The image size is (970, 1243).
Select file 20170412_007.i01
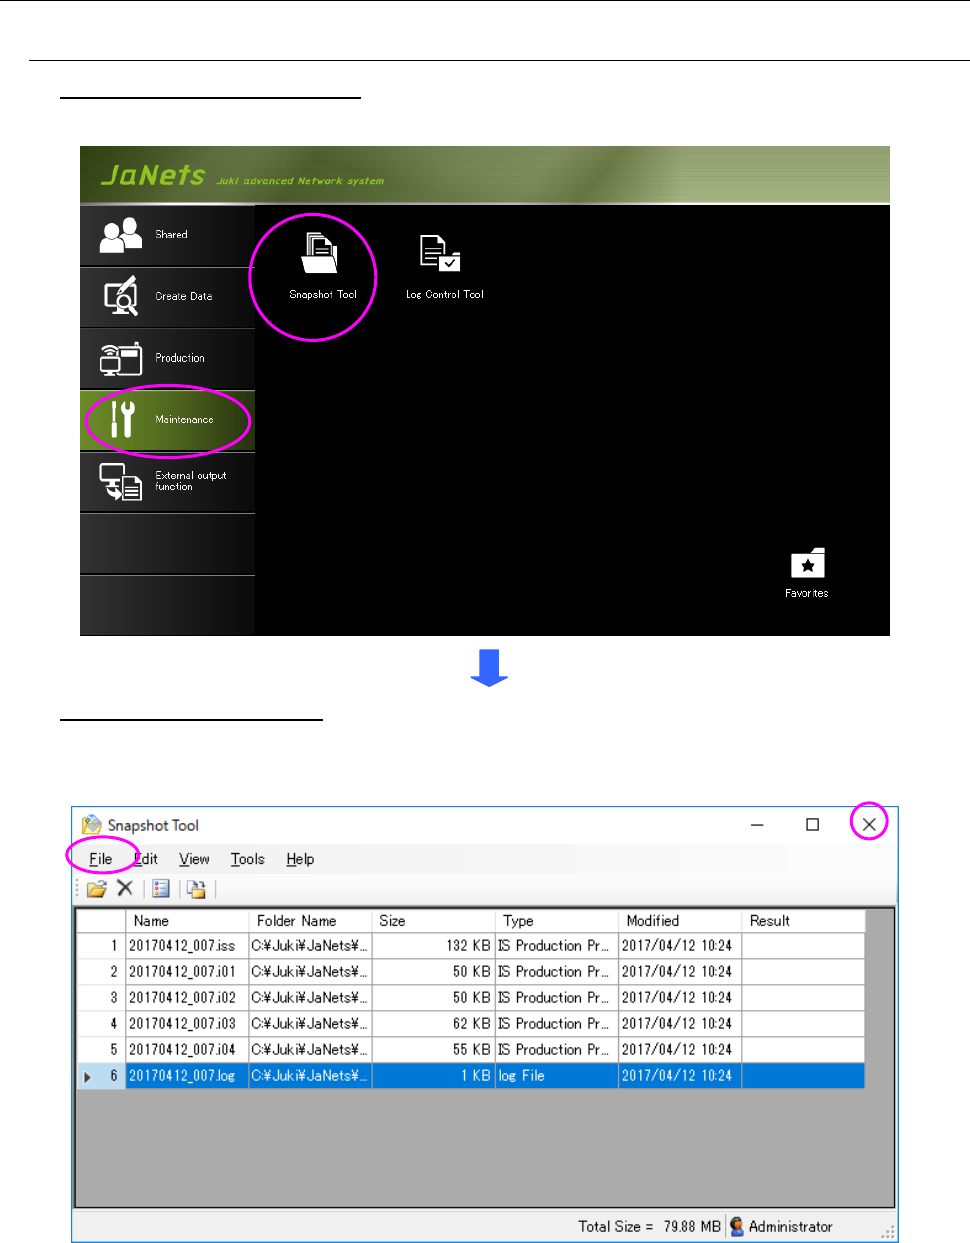click(x=182, y=972)
